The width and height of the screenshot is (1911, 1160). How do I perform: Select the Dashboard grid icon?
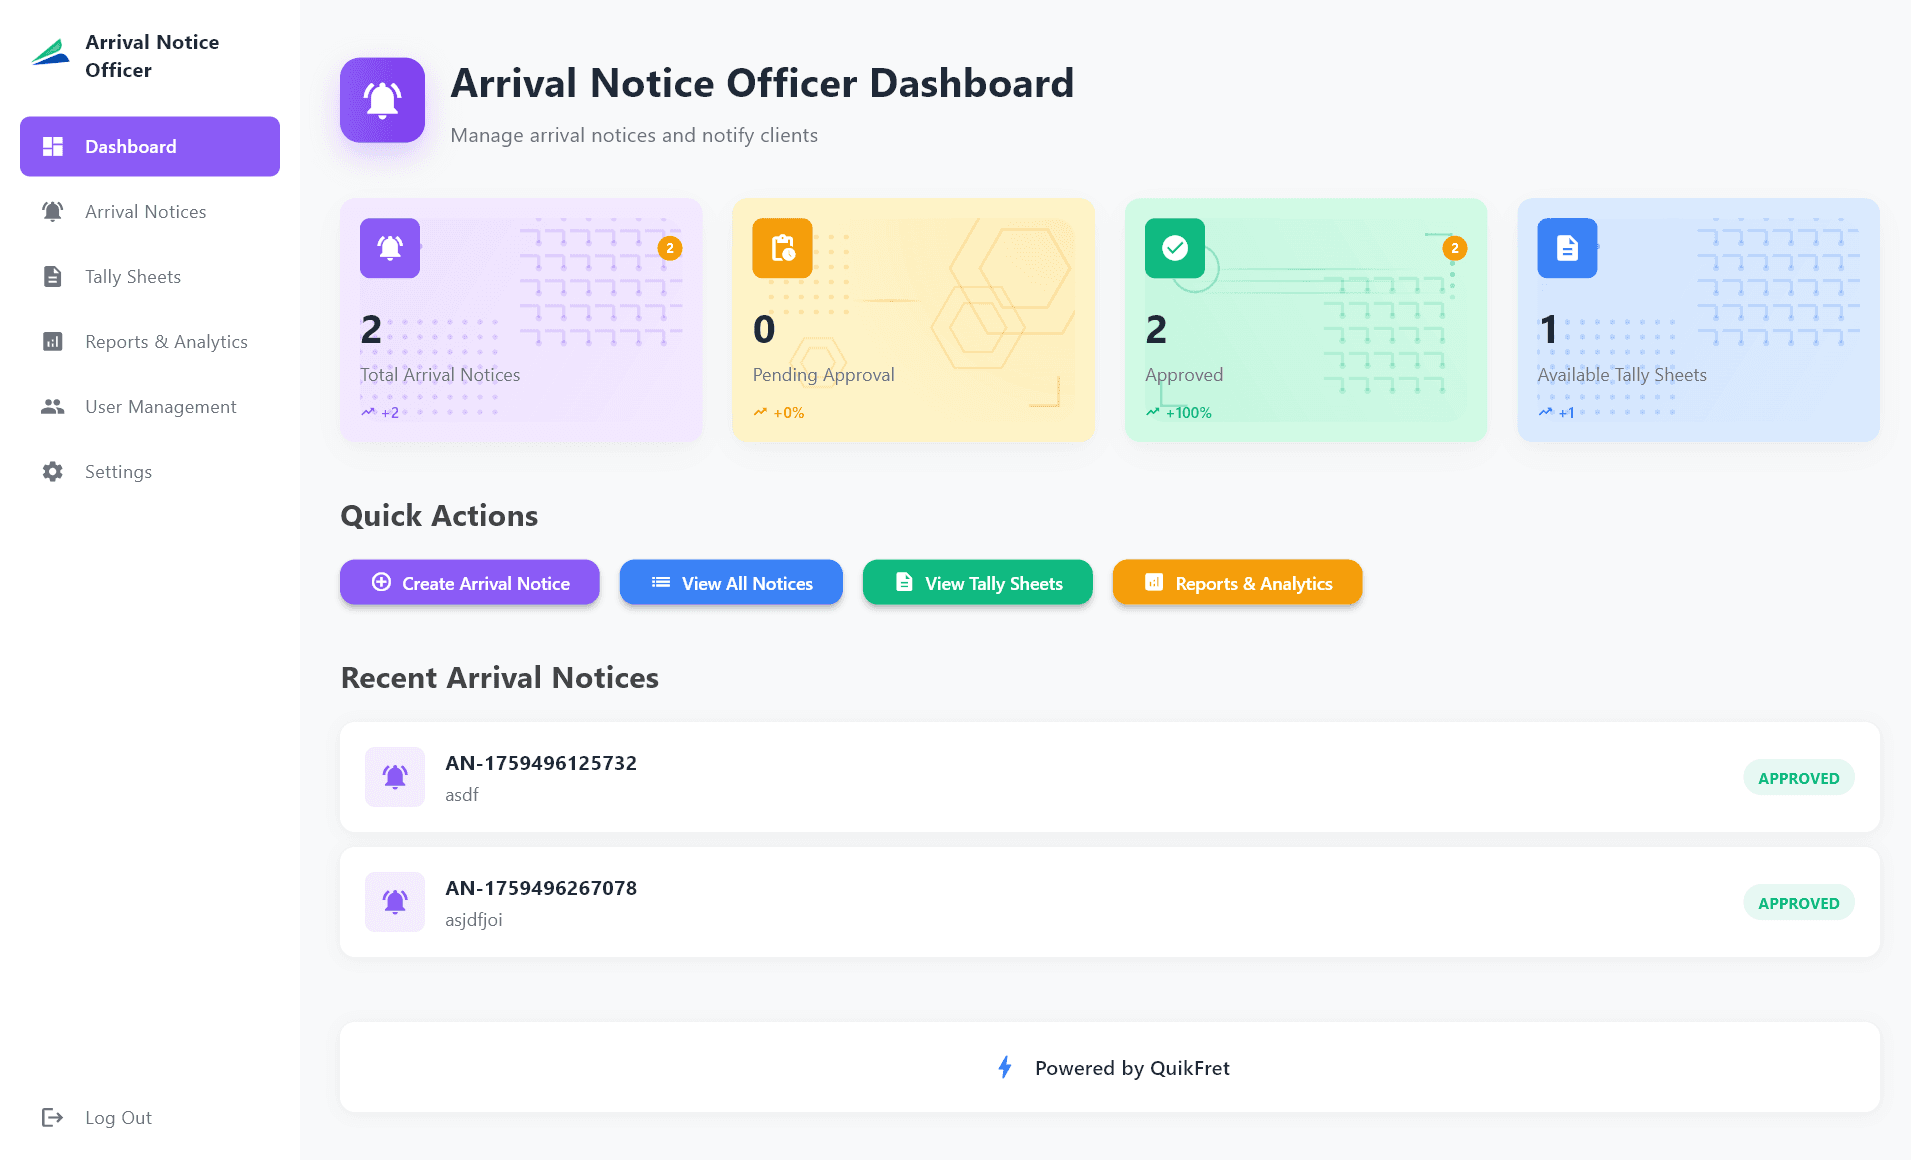(x=53, y=146)
